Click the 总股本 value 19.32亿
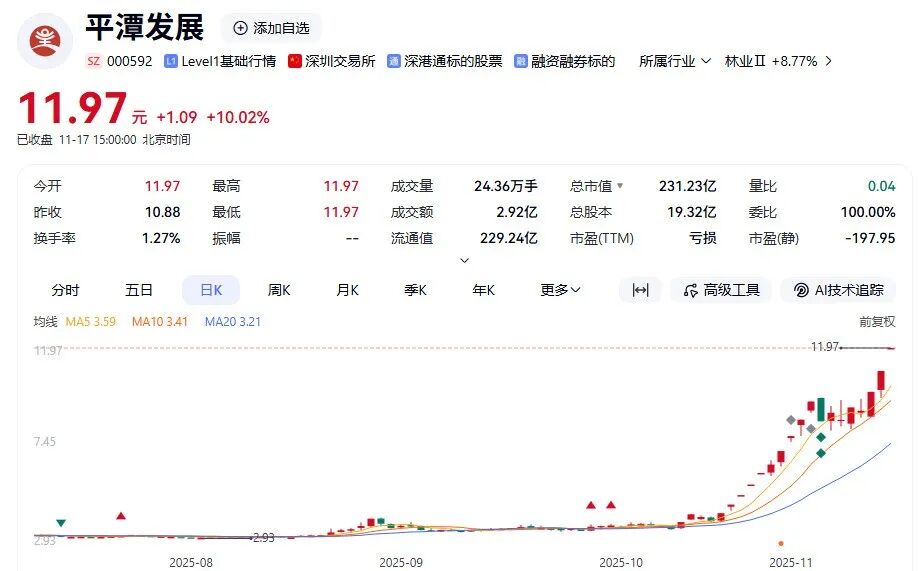Screen dimensions: 918x571 click(691, 212)
